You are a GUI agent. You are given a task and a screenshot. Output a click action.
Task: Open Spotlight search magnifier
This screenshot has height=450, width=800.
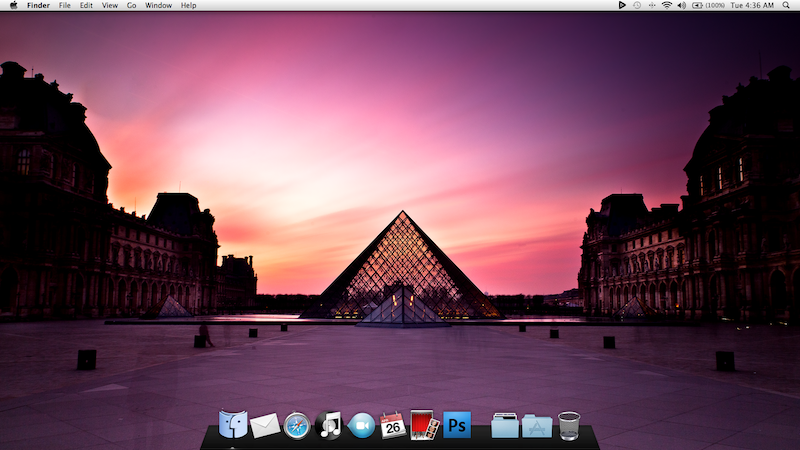(x=786, y=5)
